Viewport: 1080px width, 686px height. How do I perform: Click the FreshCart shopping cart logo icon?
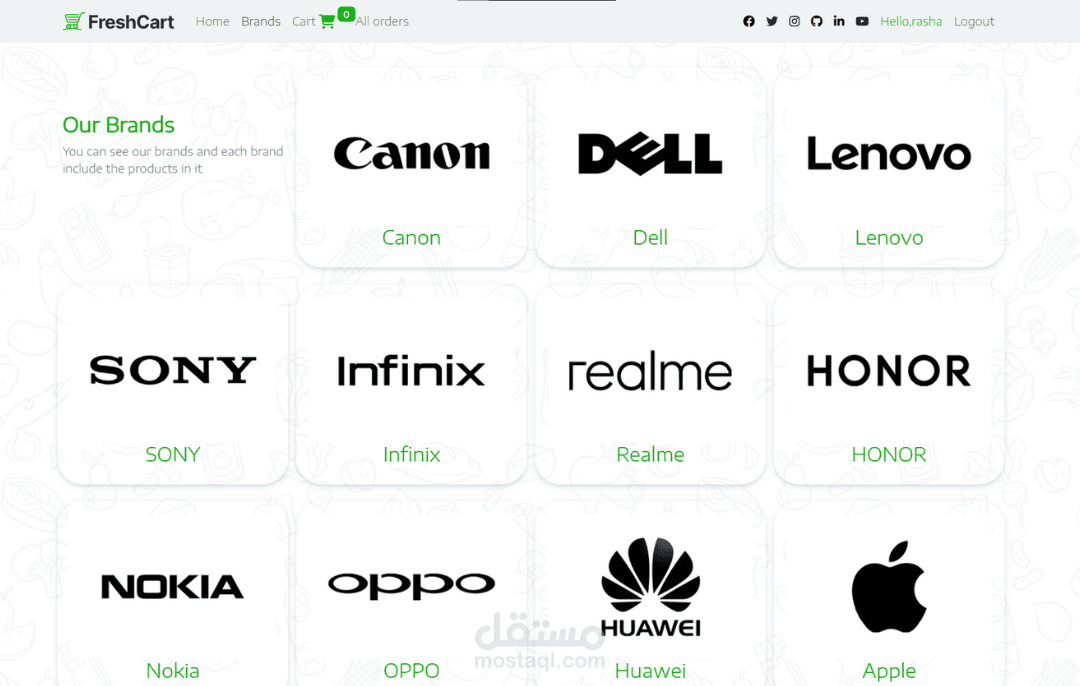(x=73, y=21)
